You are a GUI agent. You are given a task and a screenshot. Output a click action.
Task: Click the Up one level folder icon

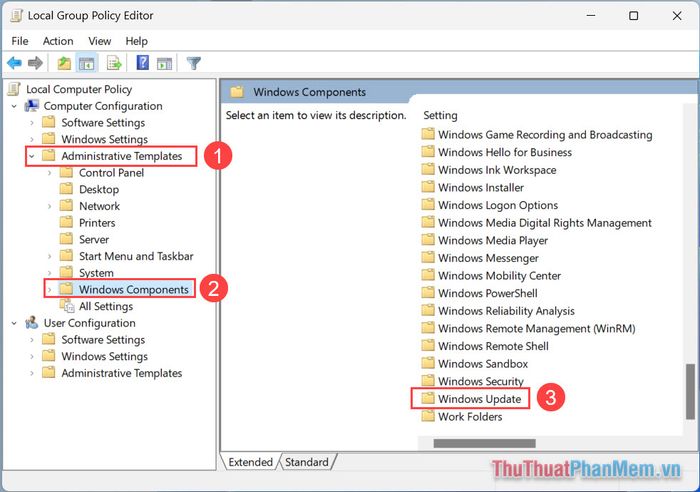tap(64, 63)
